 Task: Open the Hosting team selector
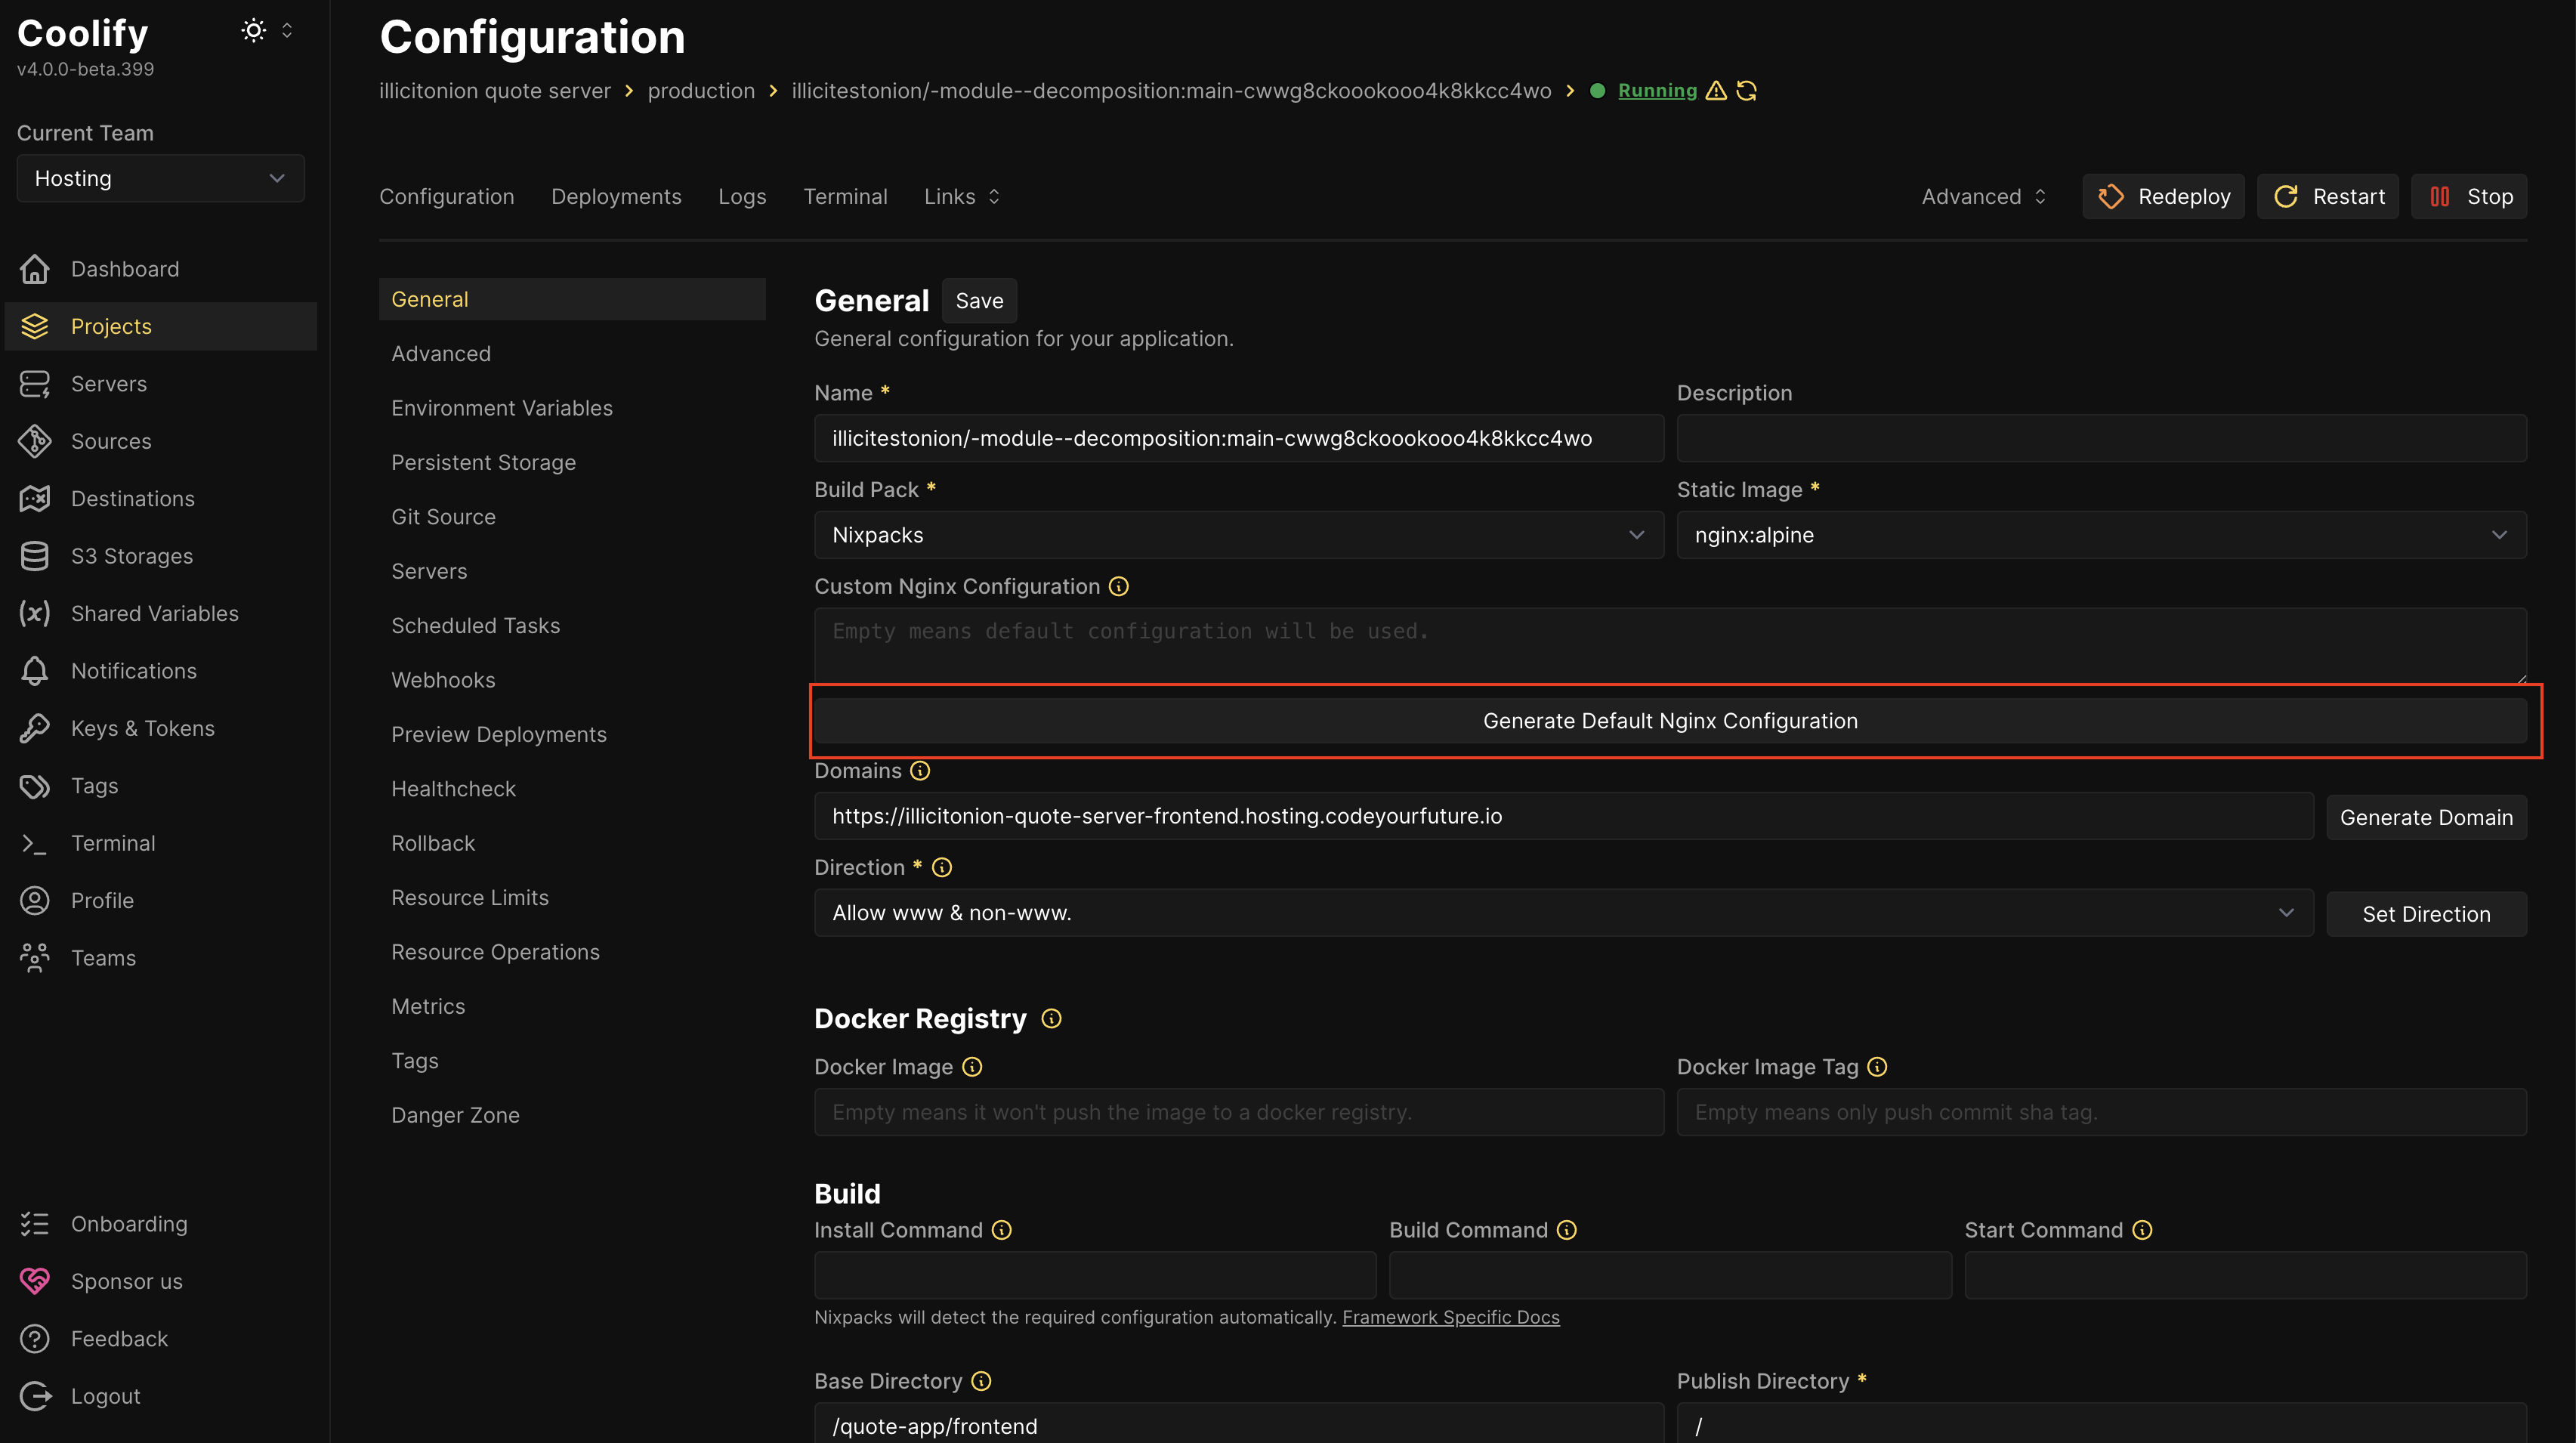(160, 178)
